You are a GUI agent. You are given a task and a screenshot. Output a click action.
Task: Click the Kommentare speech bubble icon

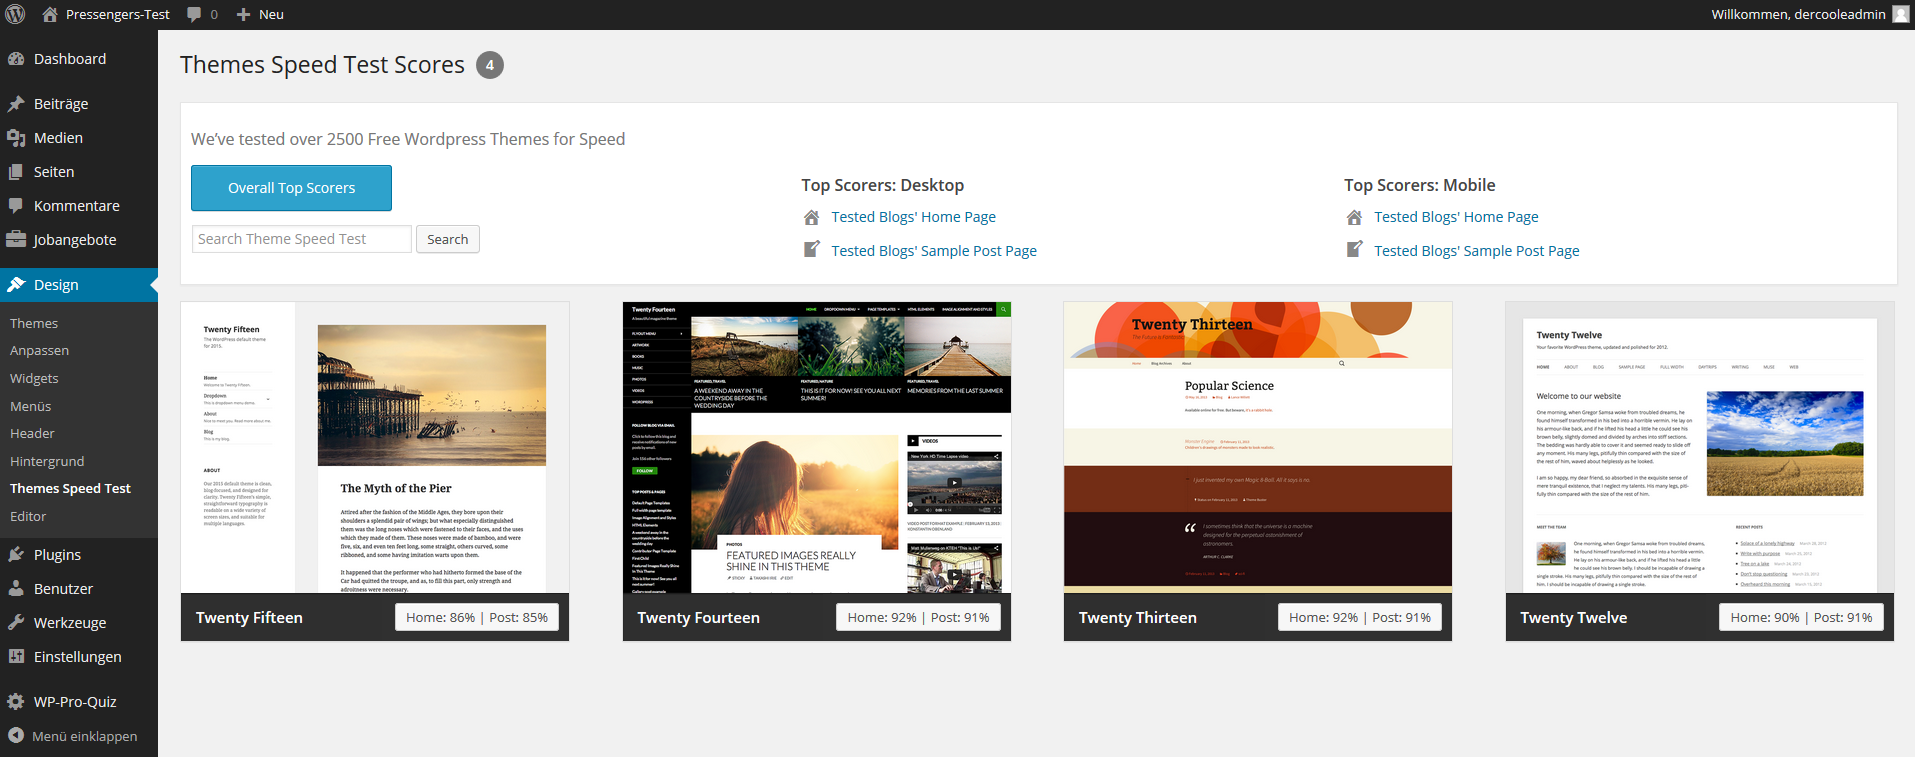[x=16, y=206]
